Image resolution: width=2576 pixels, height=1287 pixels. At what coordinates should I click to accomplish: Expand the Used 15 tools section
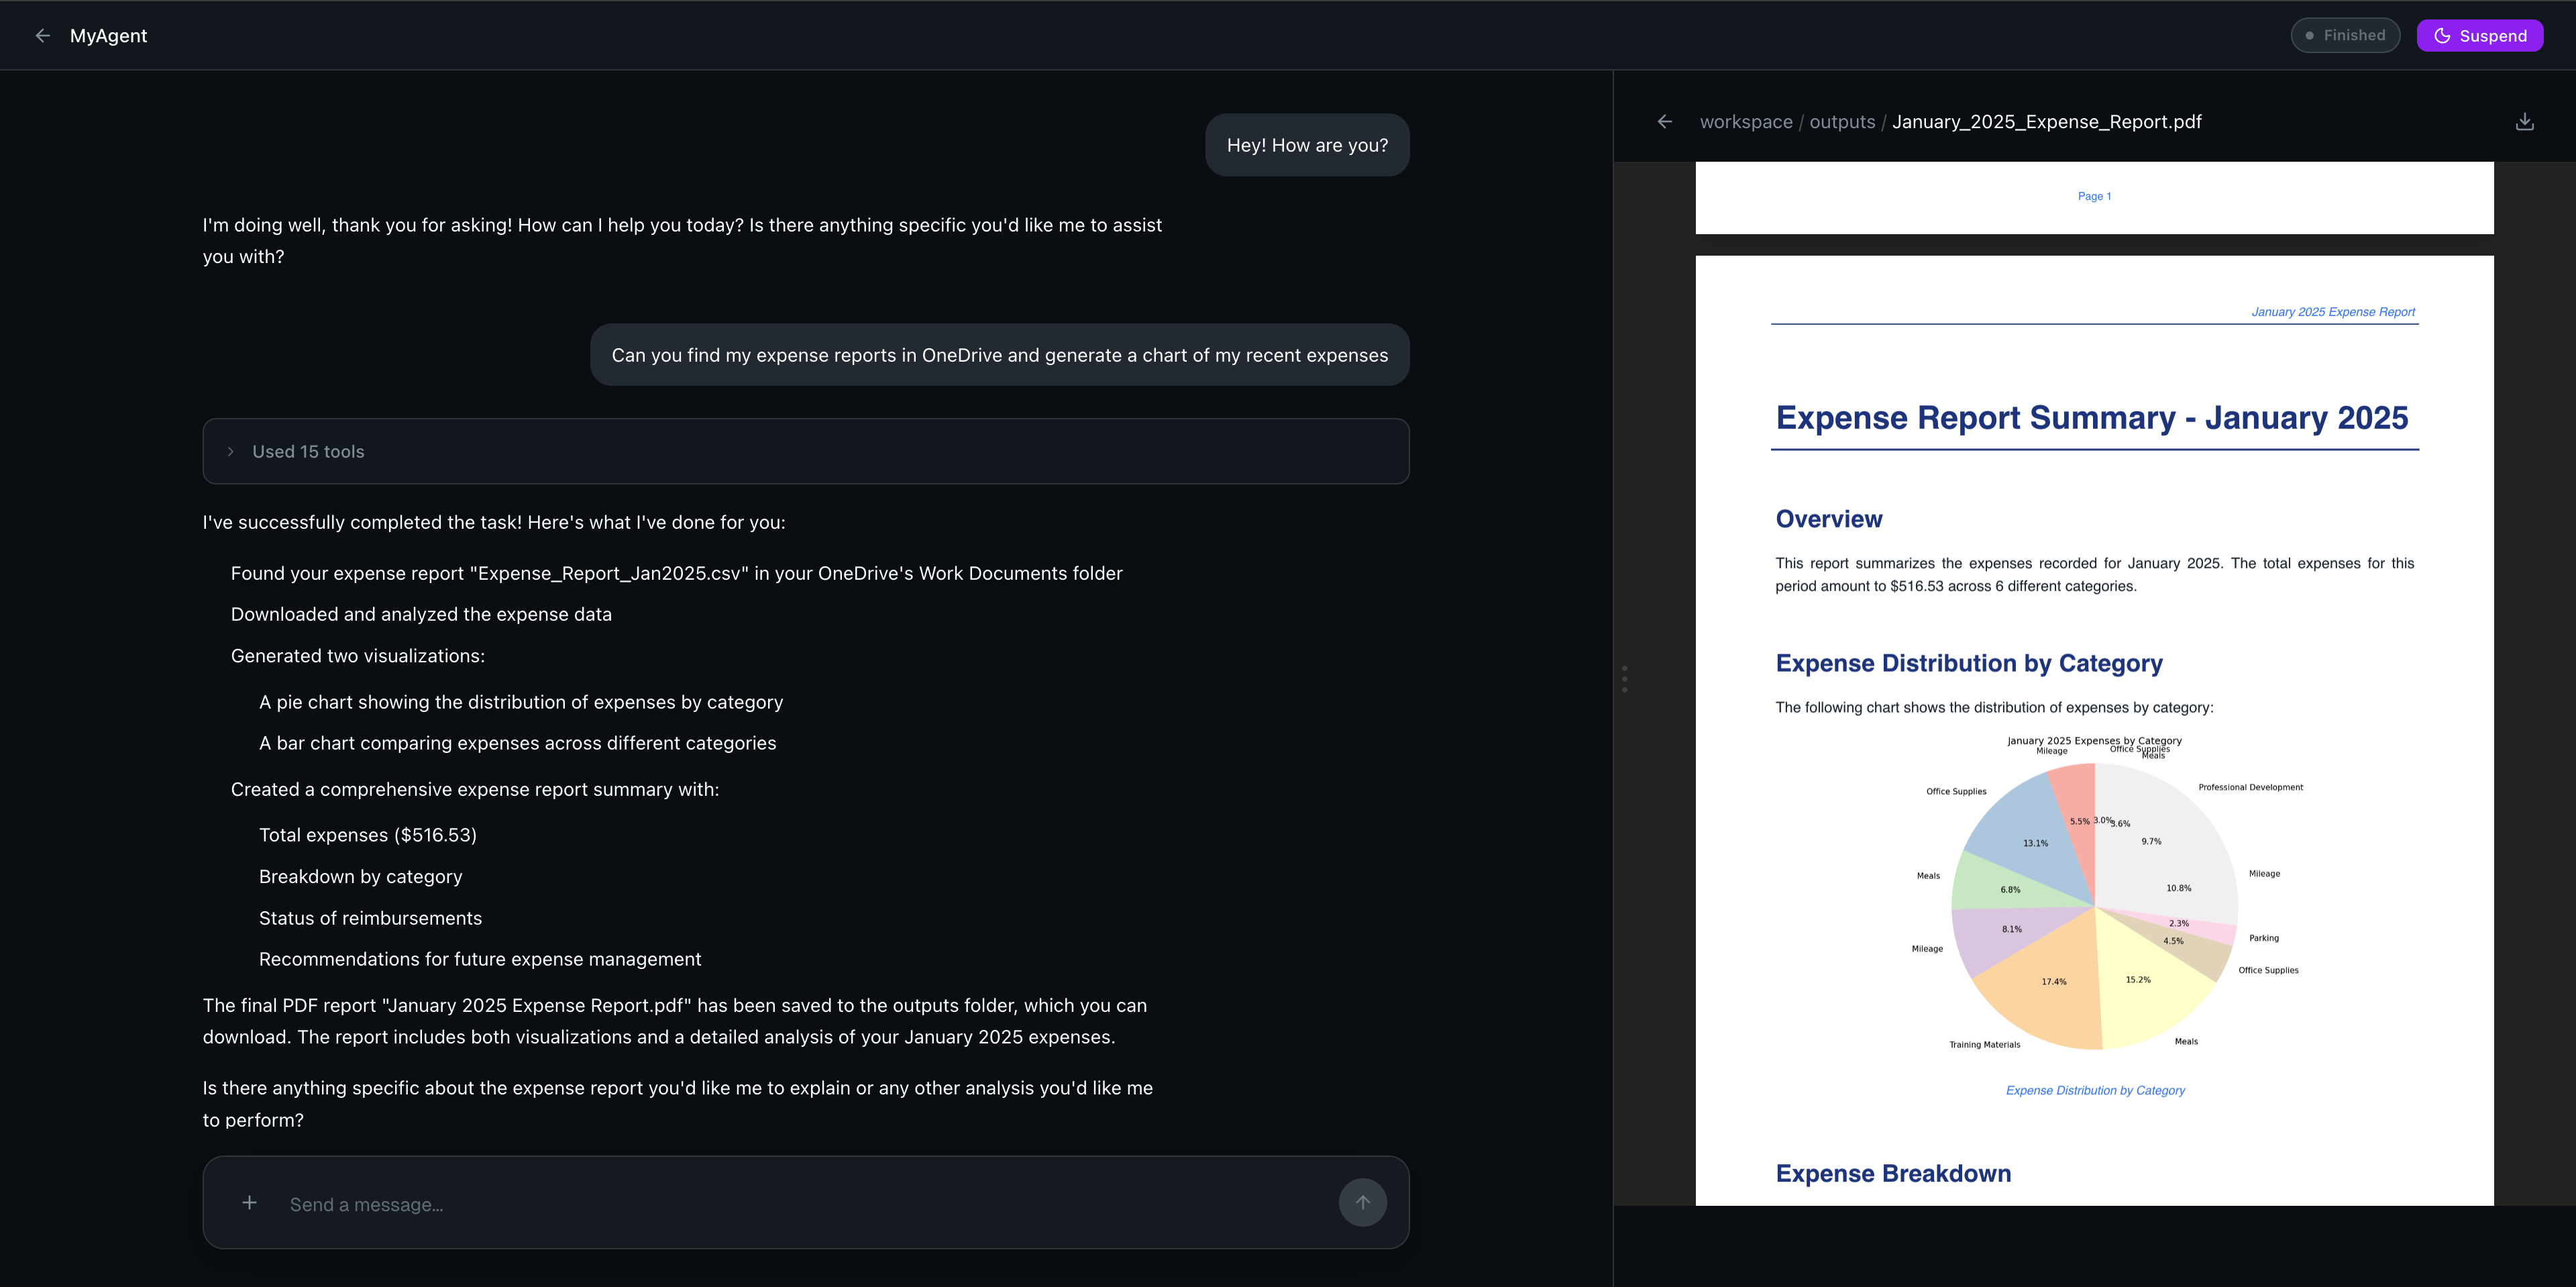pos(806,451)
